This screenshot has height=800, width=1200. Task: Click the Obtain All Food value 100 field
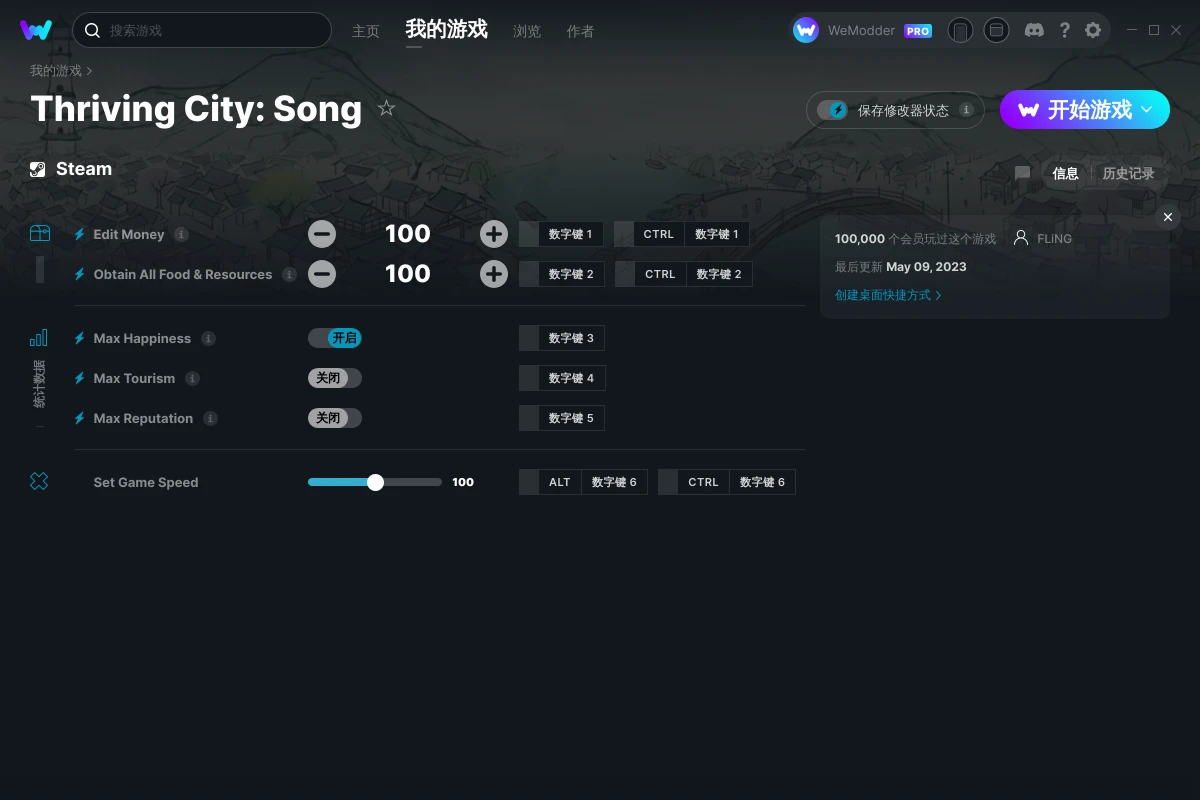pyautogui.click(x=408, y=274)
